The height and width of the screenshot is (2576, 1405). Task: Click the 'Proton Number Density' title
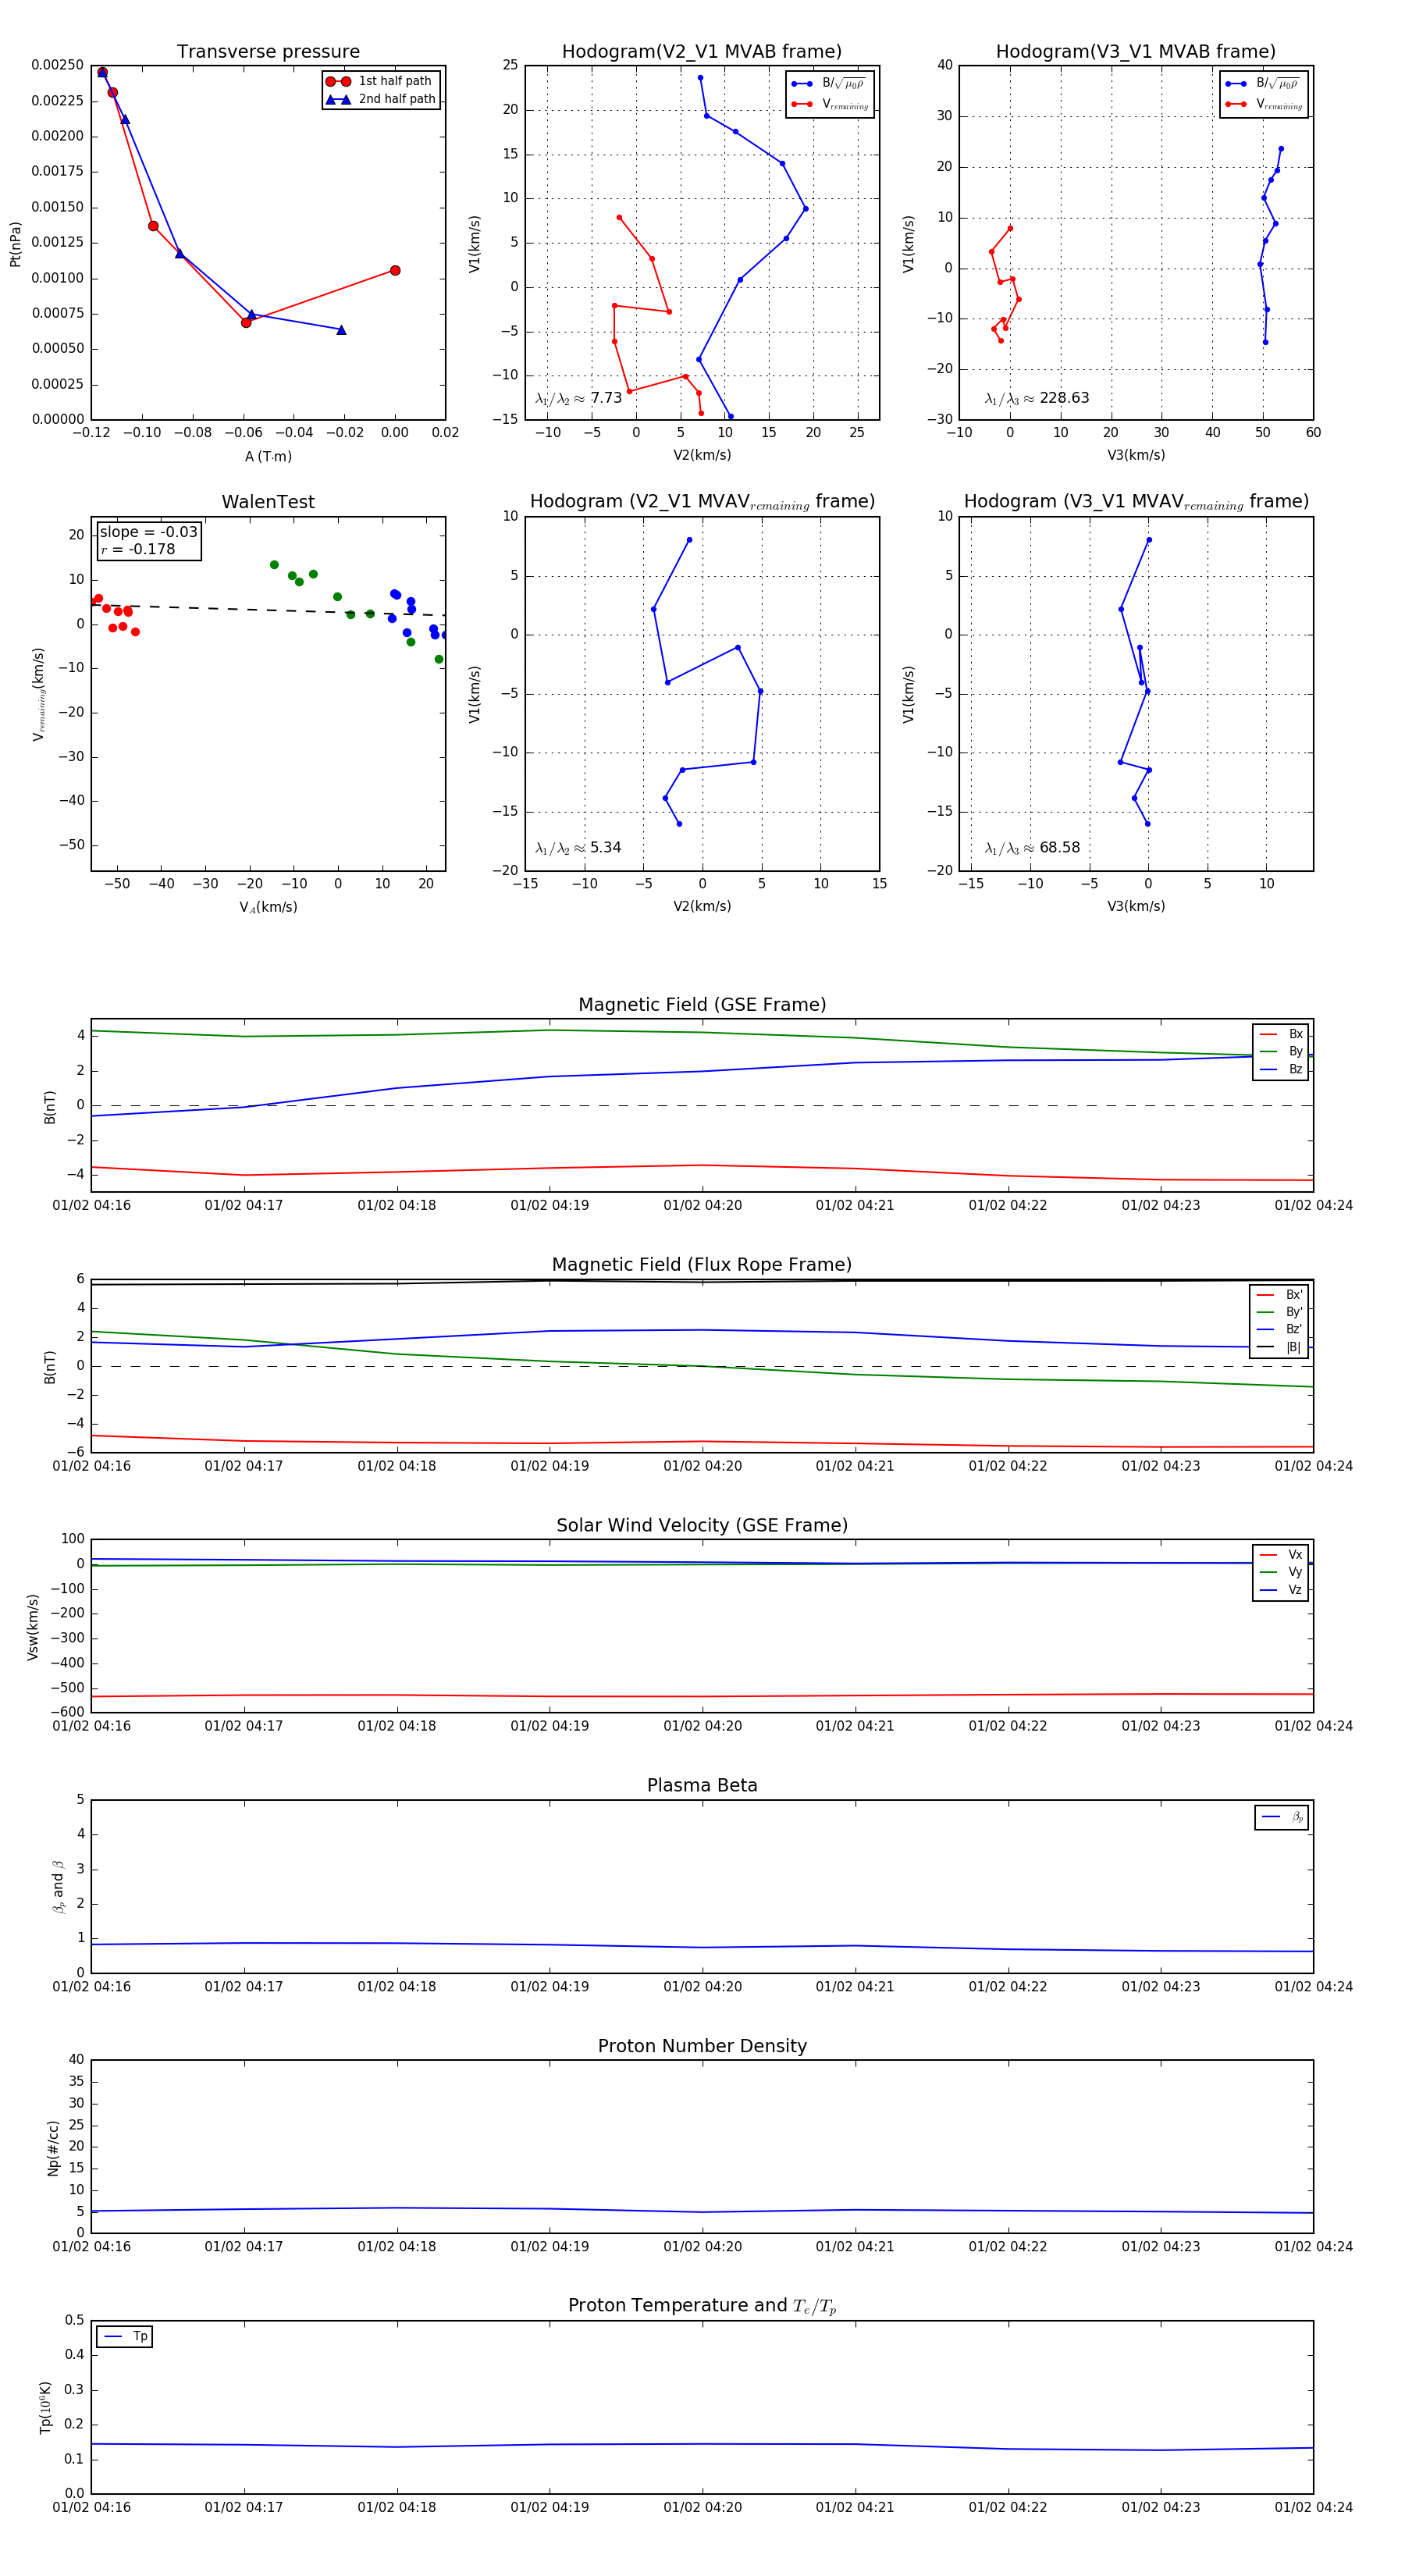(702, 2046)
